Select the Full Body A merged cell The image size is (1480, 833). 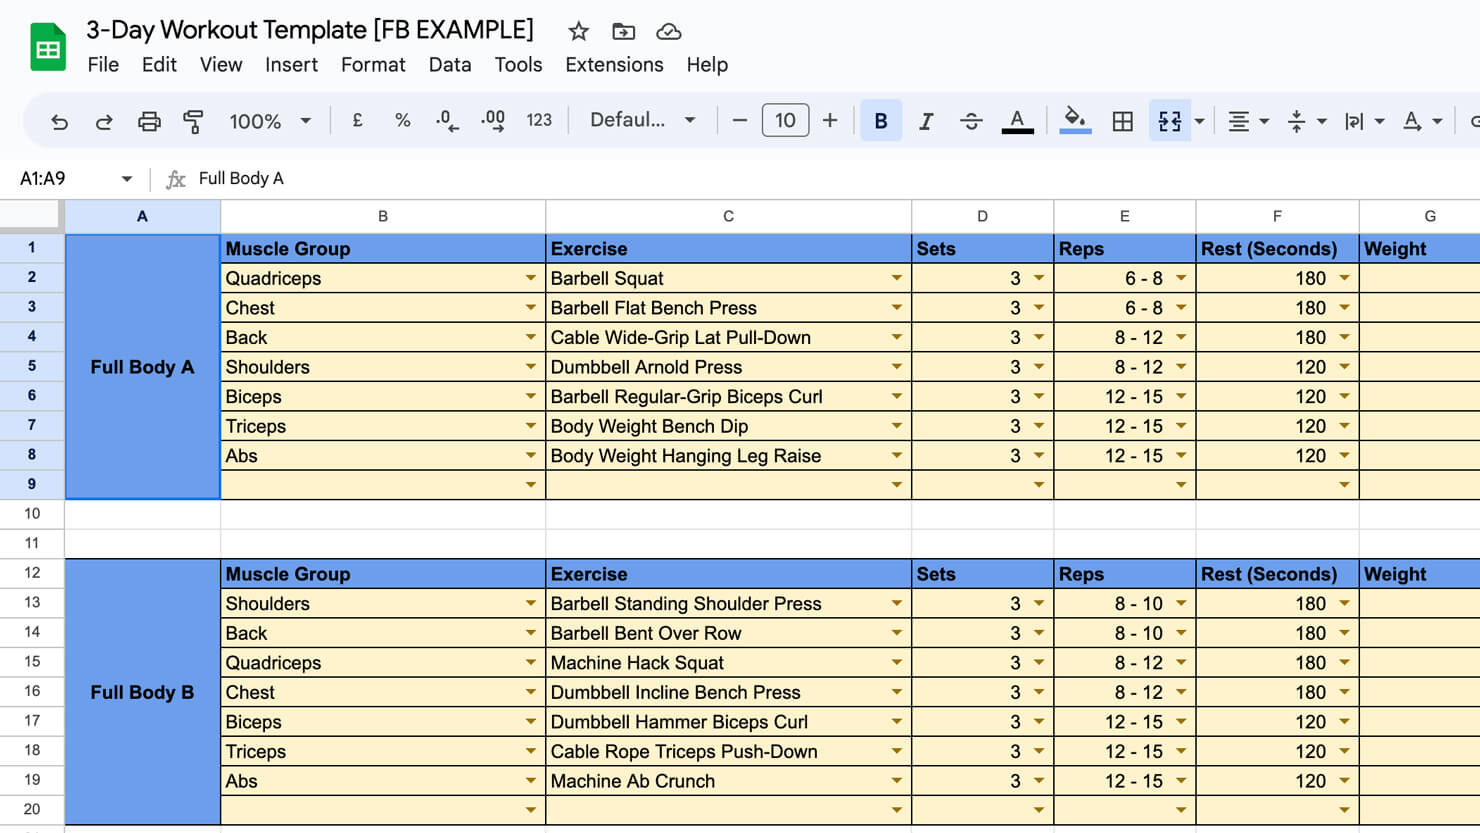click(x=142, y=367)
